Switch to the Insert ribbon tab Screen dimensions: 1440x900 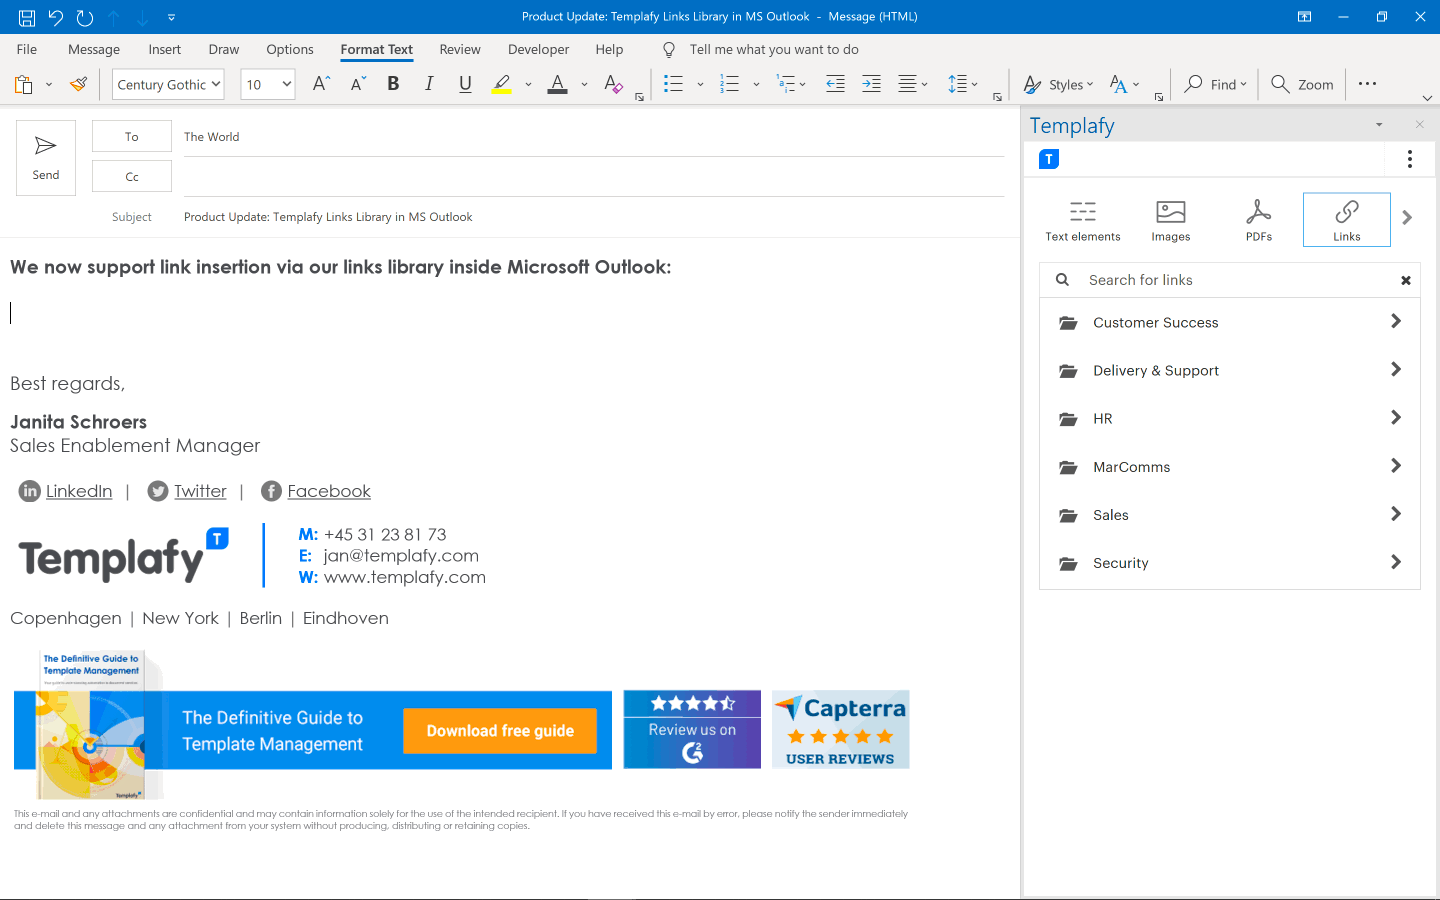[x=164, y=49]
